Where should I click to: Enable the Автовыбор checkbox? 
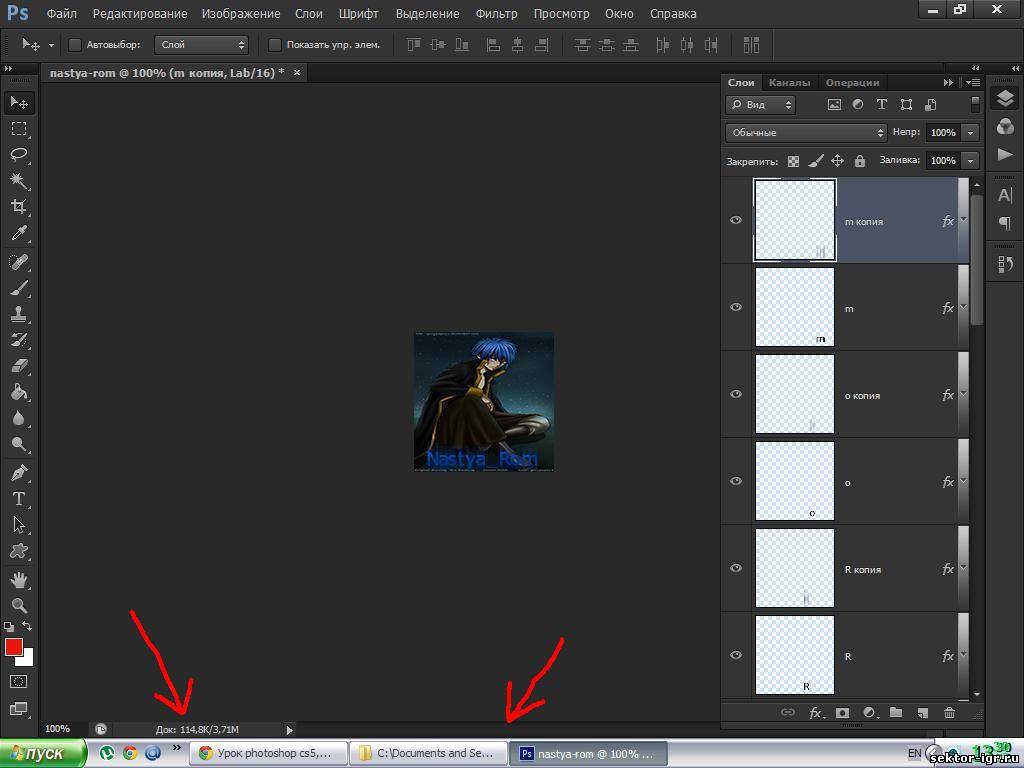click(x=75, y=44)
